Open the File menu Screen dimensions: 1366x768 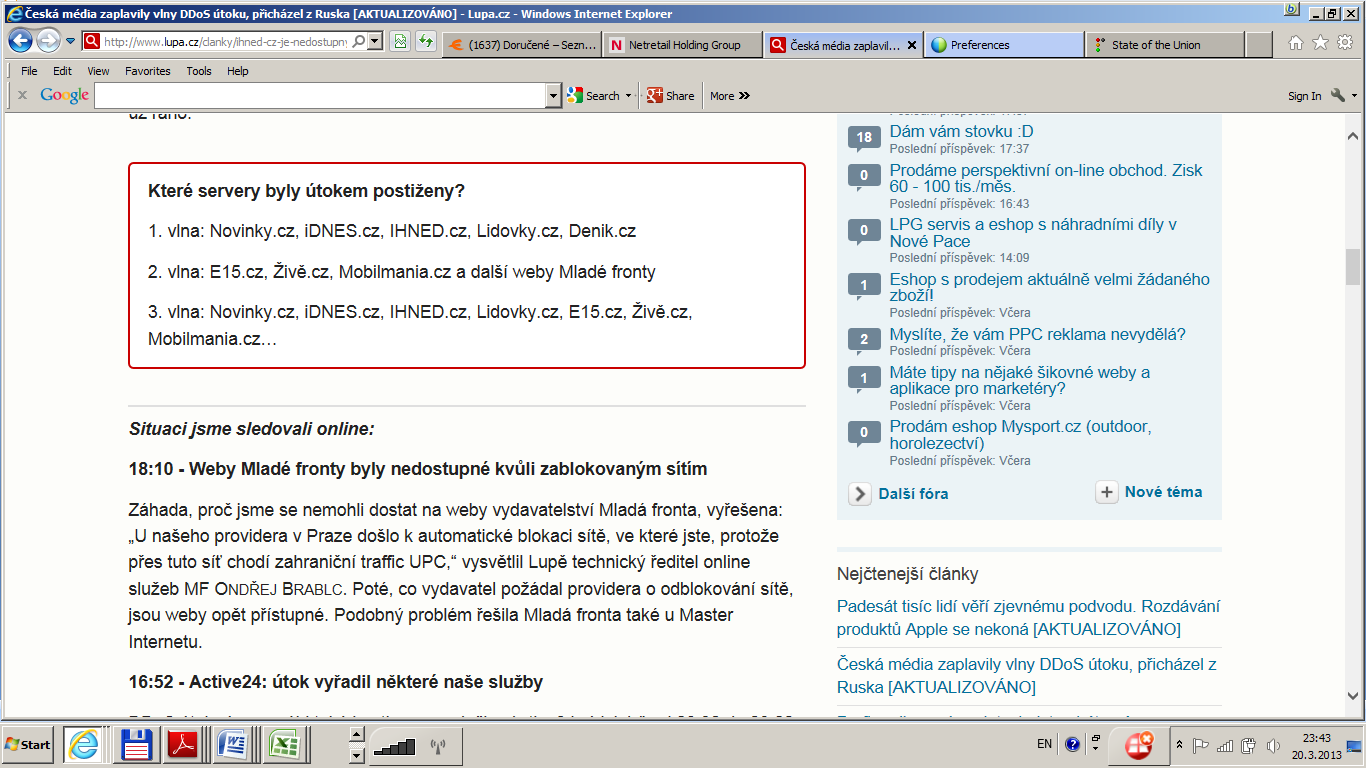pos(29,71)
